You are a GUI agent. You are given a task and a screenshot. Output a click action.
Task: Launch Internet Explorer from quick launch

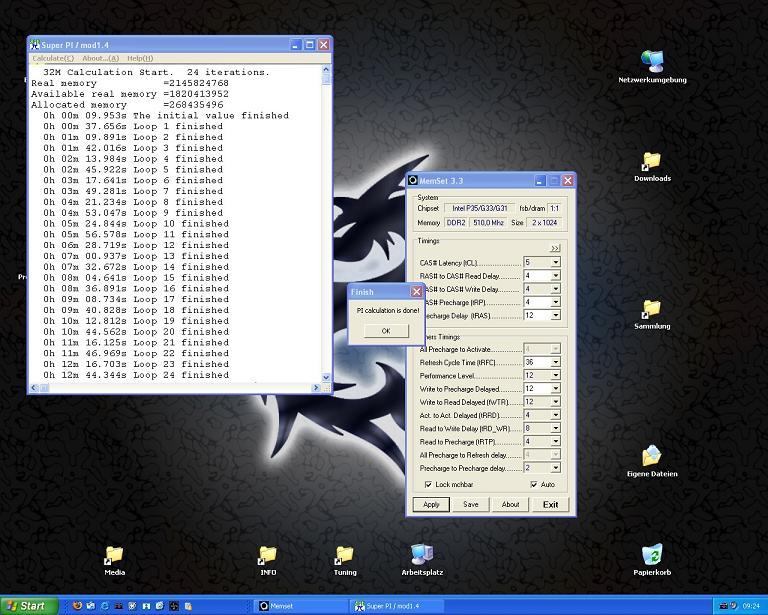105,606
